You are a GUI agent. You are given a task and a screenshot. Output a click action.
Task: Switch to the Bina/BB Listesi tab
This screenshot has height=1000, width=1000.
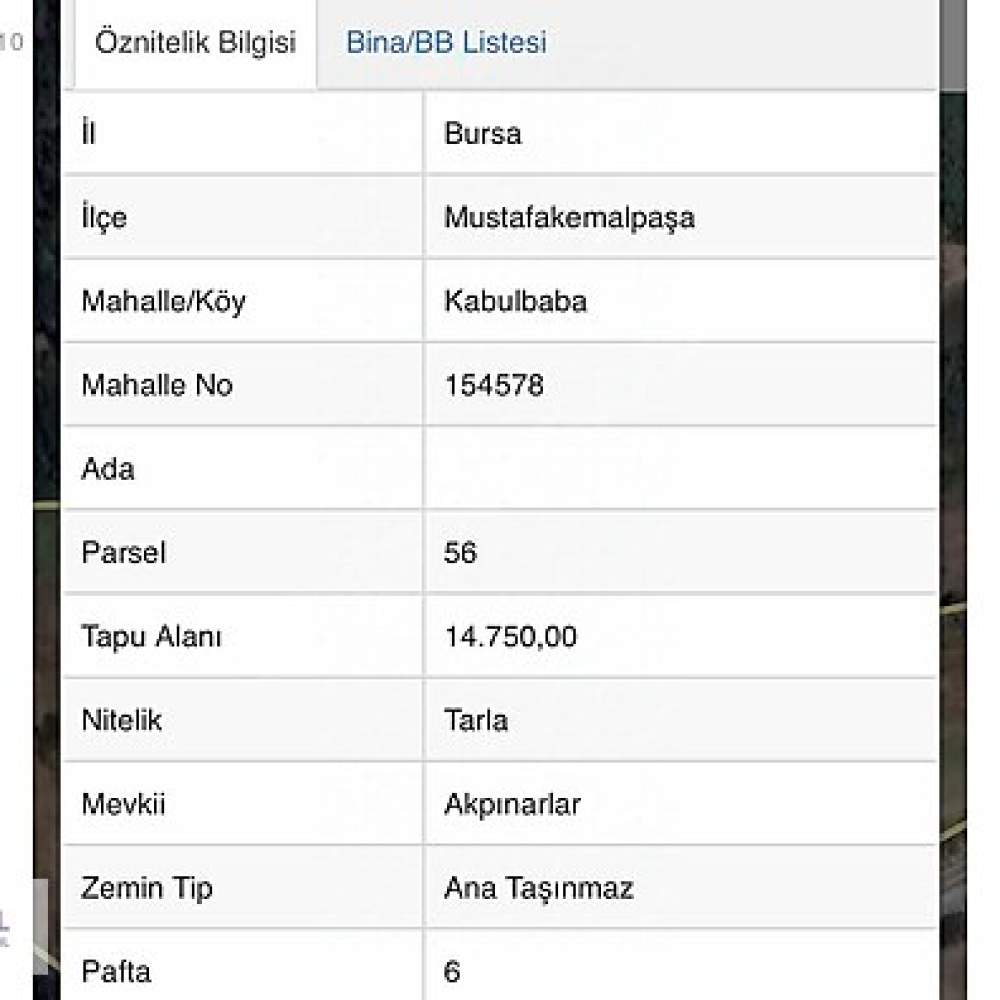tap(446, 42)
